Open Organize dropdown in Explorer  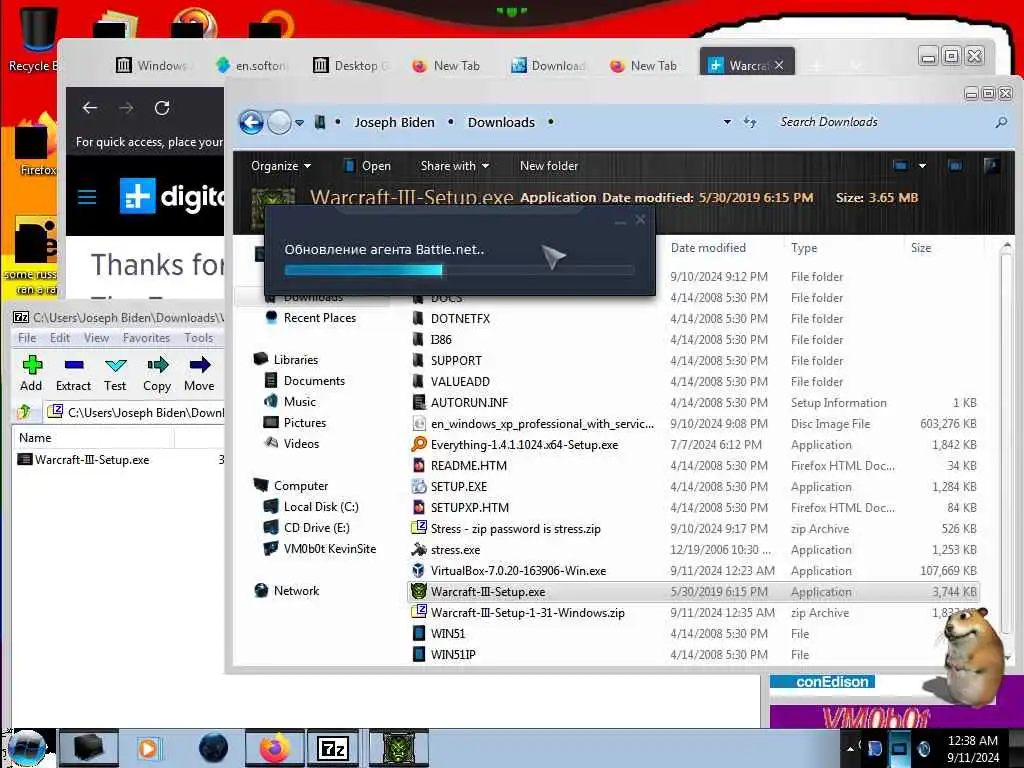tap(281, 166)
